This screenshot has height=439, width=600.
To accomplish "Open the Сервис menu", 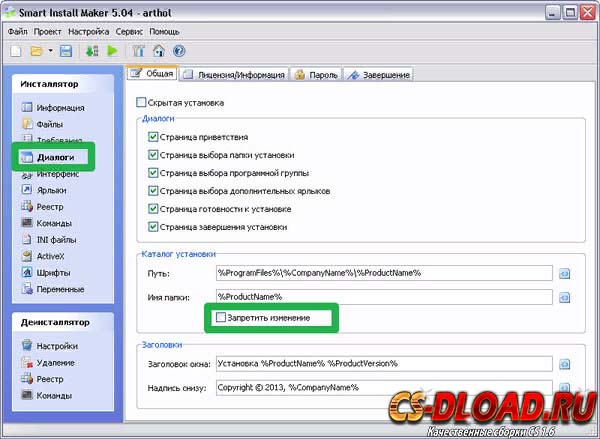I will coord(129,32).
